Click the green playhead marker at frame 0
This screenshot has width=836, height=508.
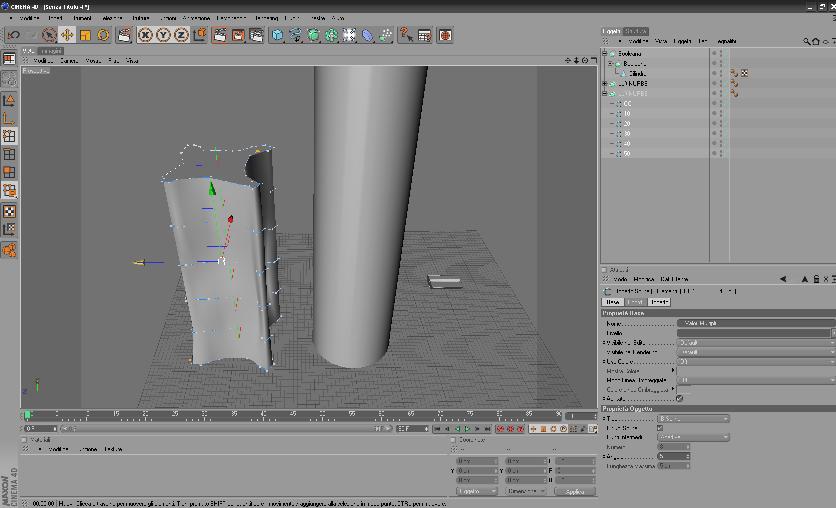click(27, 415)
